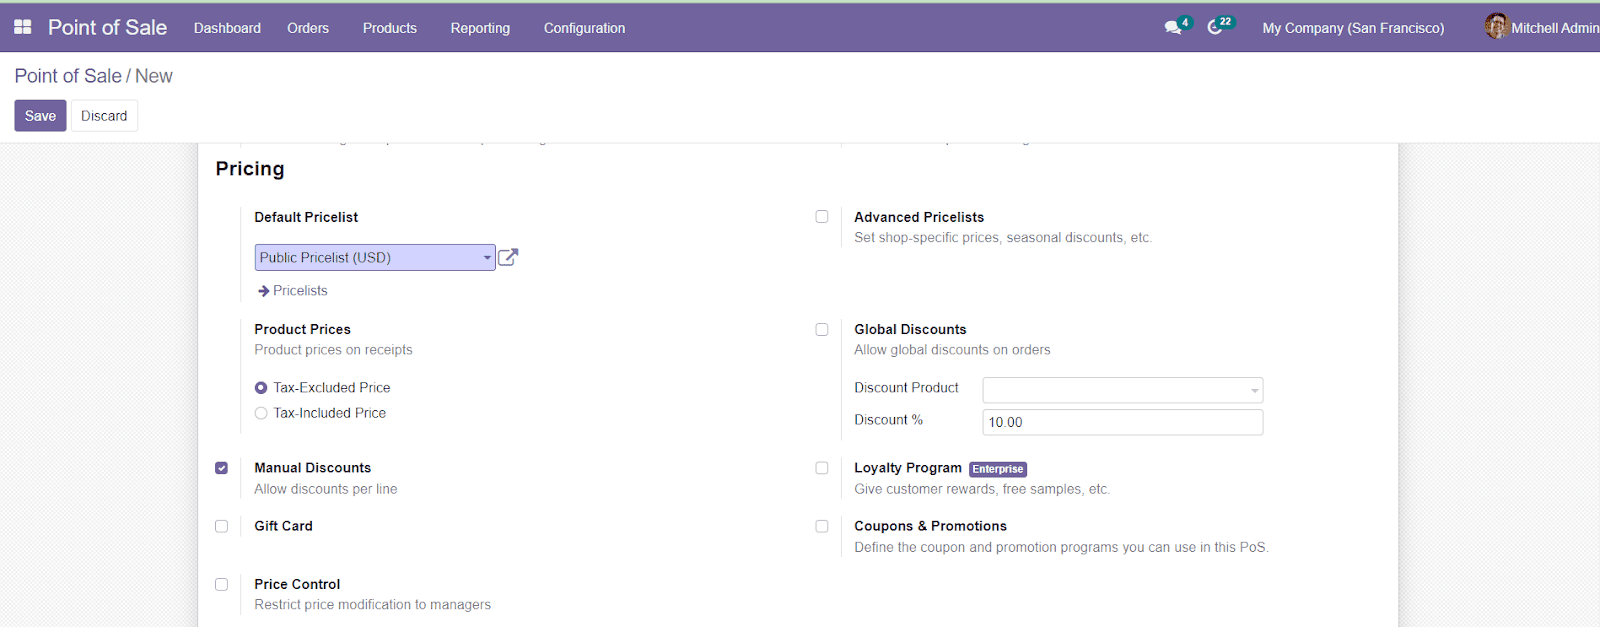Open the apps grid home icon
The image size is (1600, 627).
click(22, 27)
